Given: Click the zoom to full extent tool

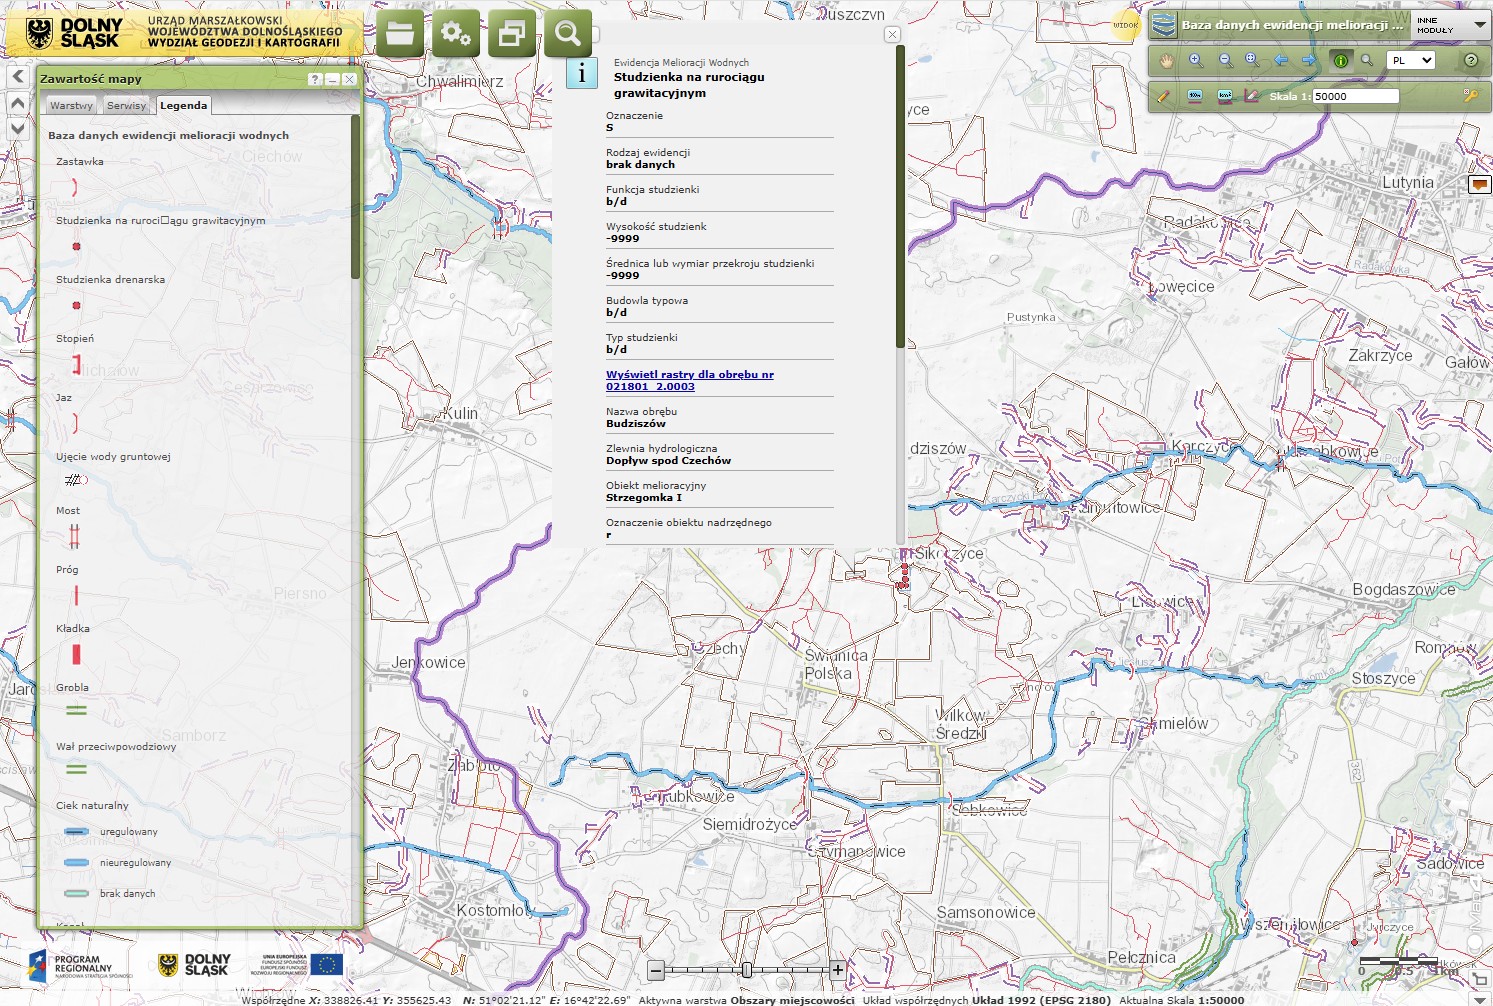Looking at the screenshot, I should (x=1251, y=60).
